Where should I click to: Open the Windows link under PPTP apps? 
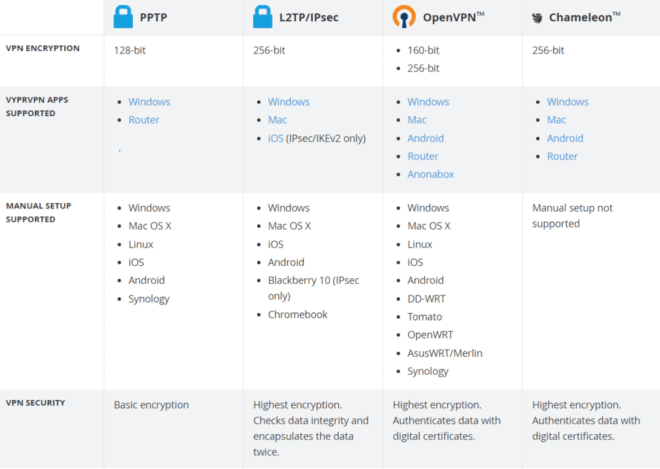pyautogui.click(x=149, y=102)
